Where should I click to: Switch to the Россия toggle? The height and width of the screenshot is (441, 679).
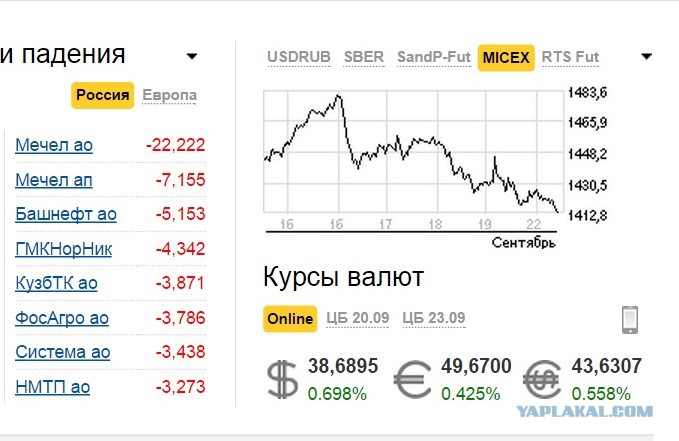pos(103,95)
